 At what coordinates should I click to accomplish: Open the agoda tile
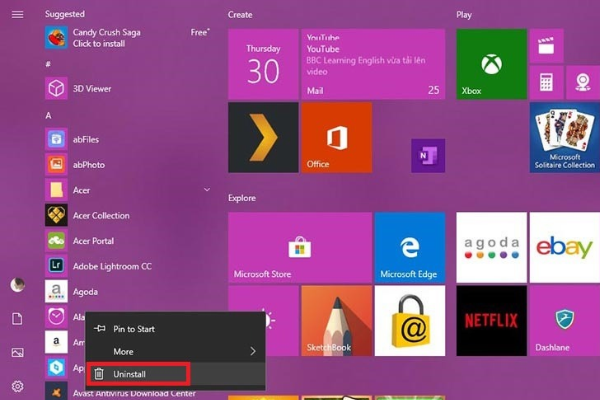tap(491, 247)
